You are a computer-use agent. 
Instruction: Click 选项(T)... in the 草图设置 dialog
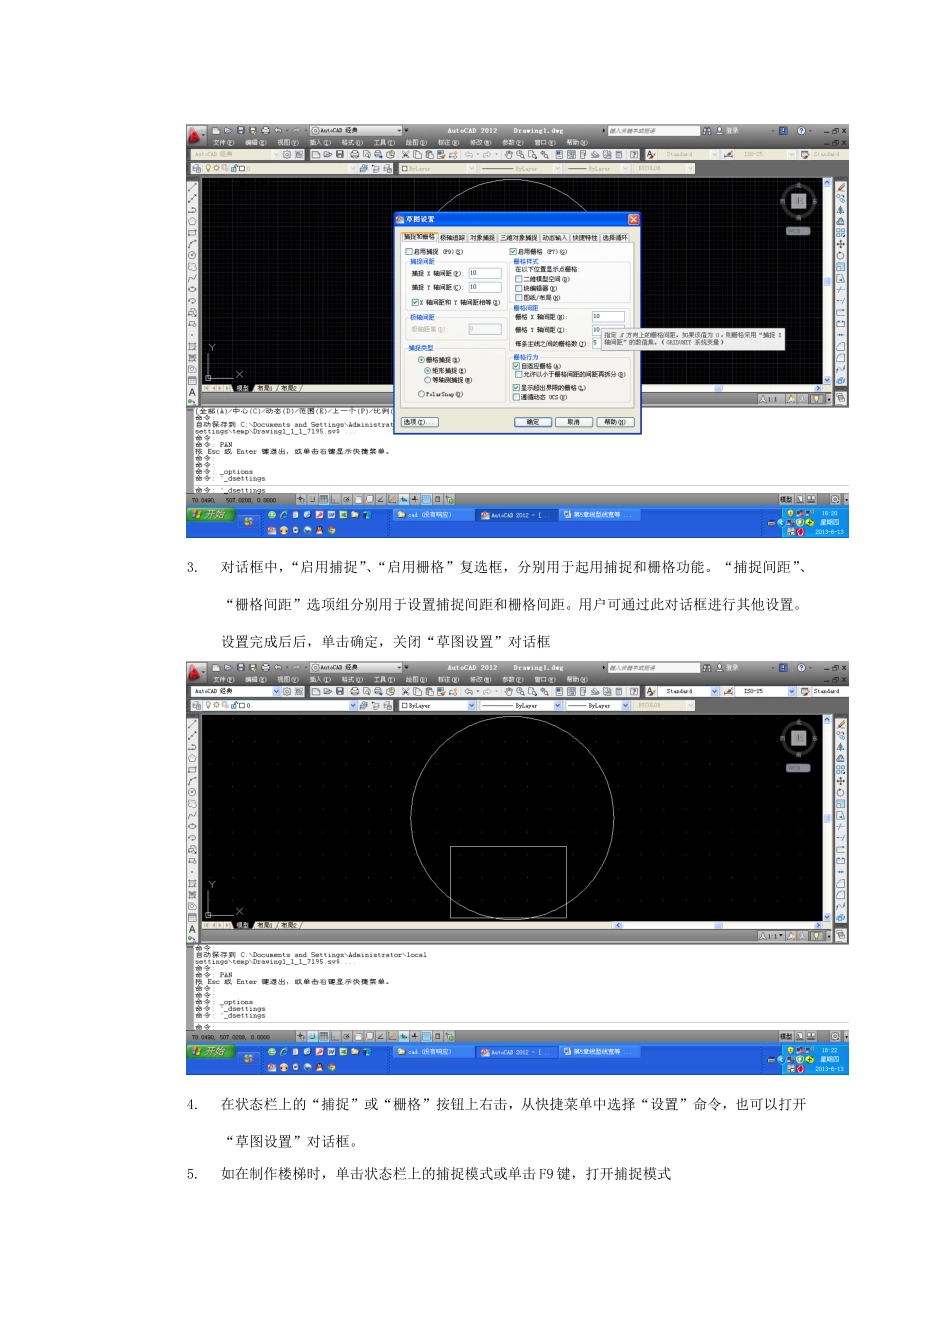click(419, 422)
